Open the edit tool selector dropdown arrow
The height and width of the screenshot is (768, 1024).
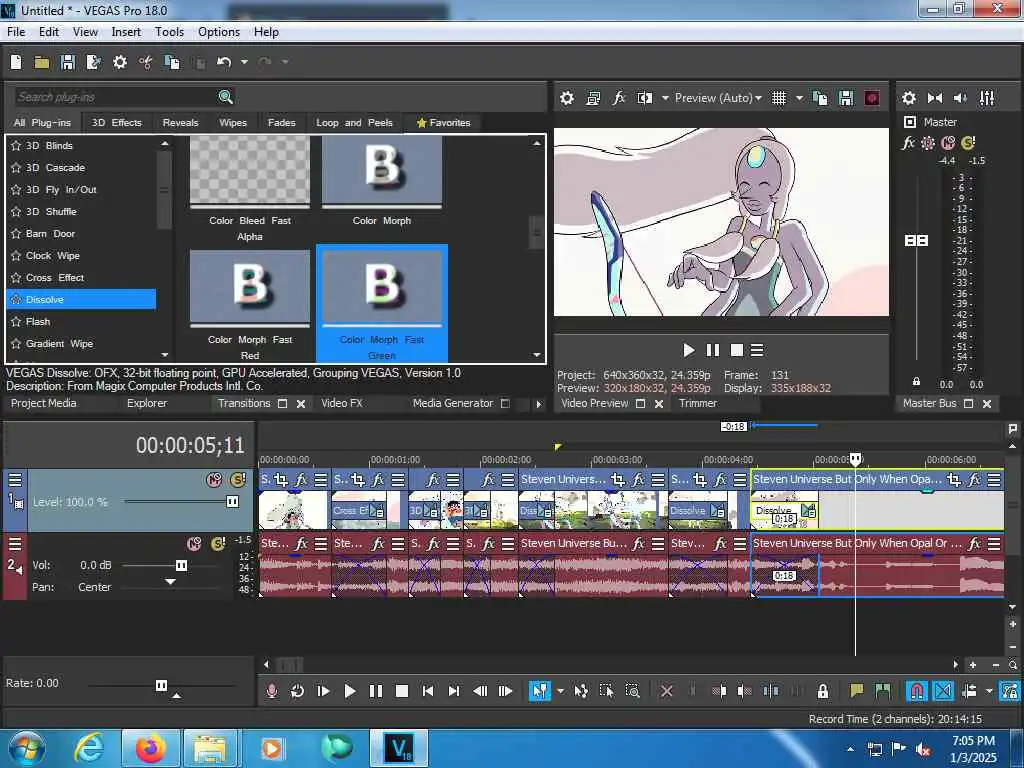[x=560, y=690]
